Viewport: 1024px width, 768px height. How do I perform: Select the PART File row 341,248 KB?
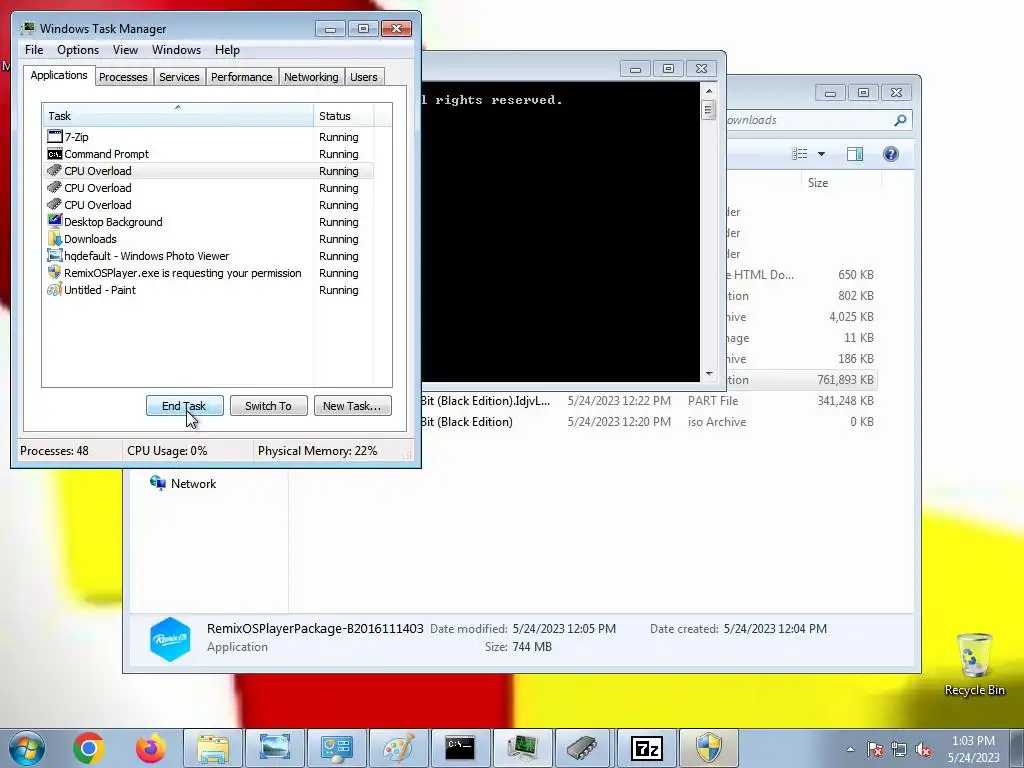(x=647, y=400)
